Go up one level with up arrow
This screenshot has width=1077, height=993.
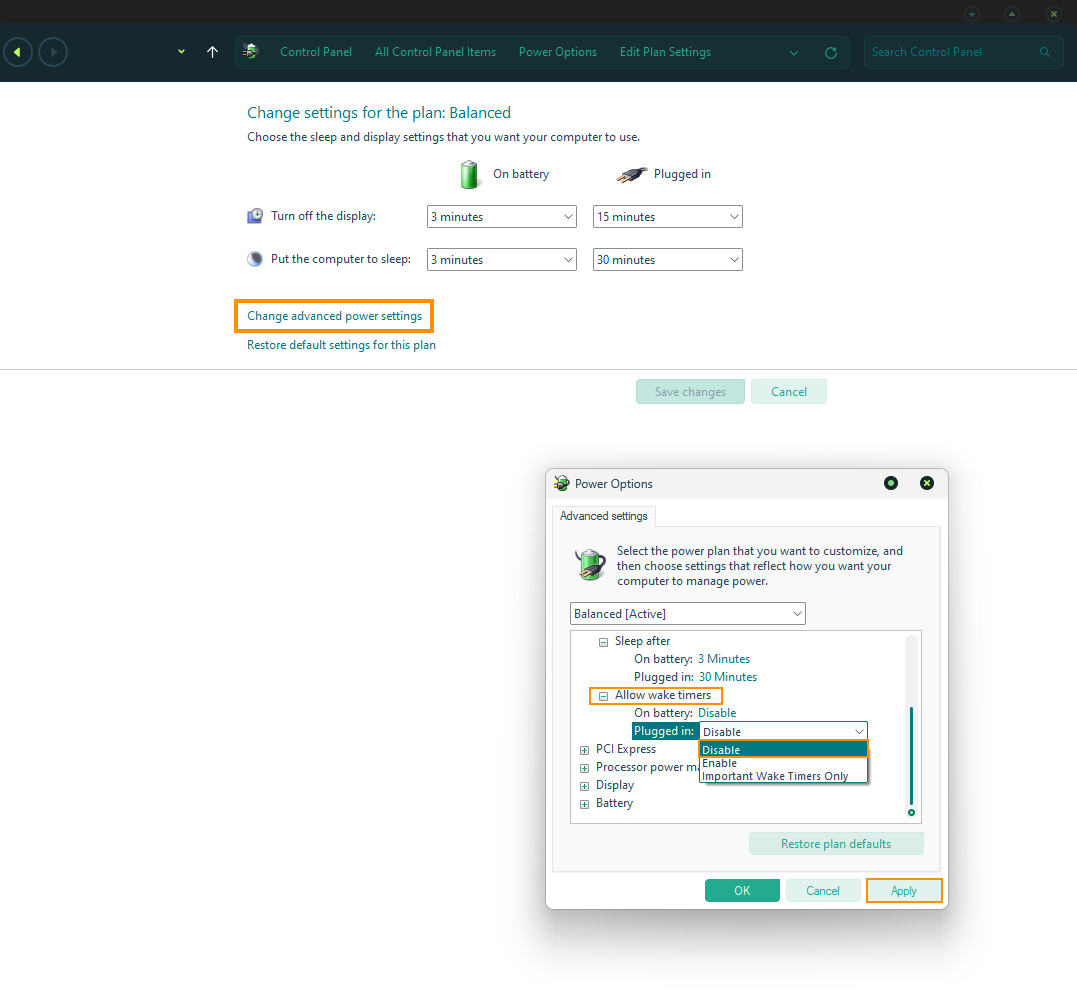[x=212, y=52]
